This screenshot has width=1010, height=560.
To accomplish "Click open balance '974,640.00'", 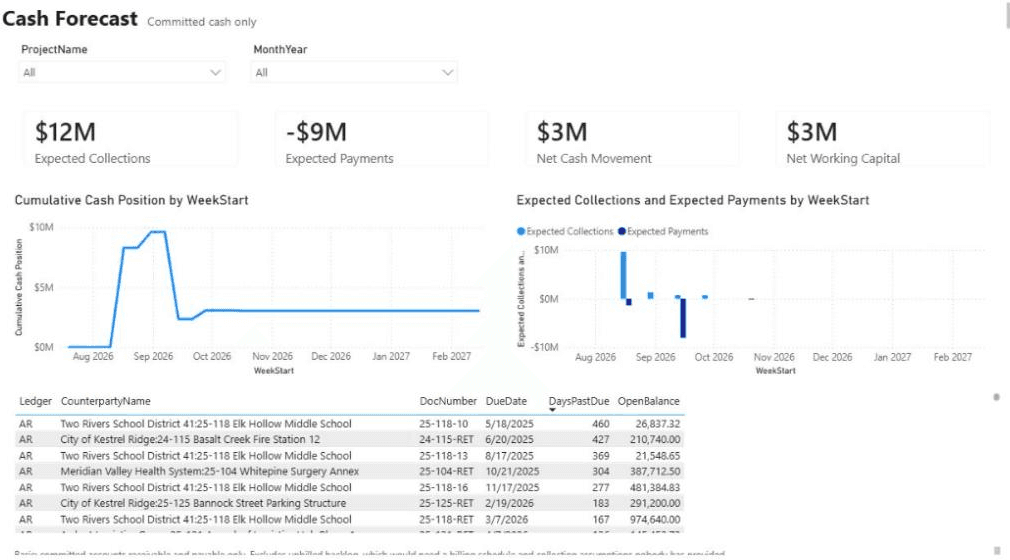I will [x=655, y=519].
